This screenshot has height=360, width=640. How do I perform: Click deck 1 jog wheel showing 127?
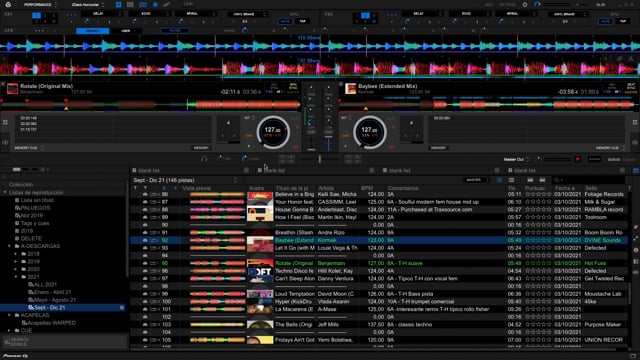[x=273, y=132]
